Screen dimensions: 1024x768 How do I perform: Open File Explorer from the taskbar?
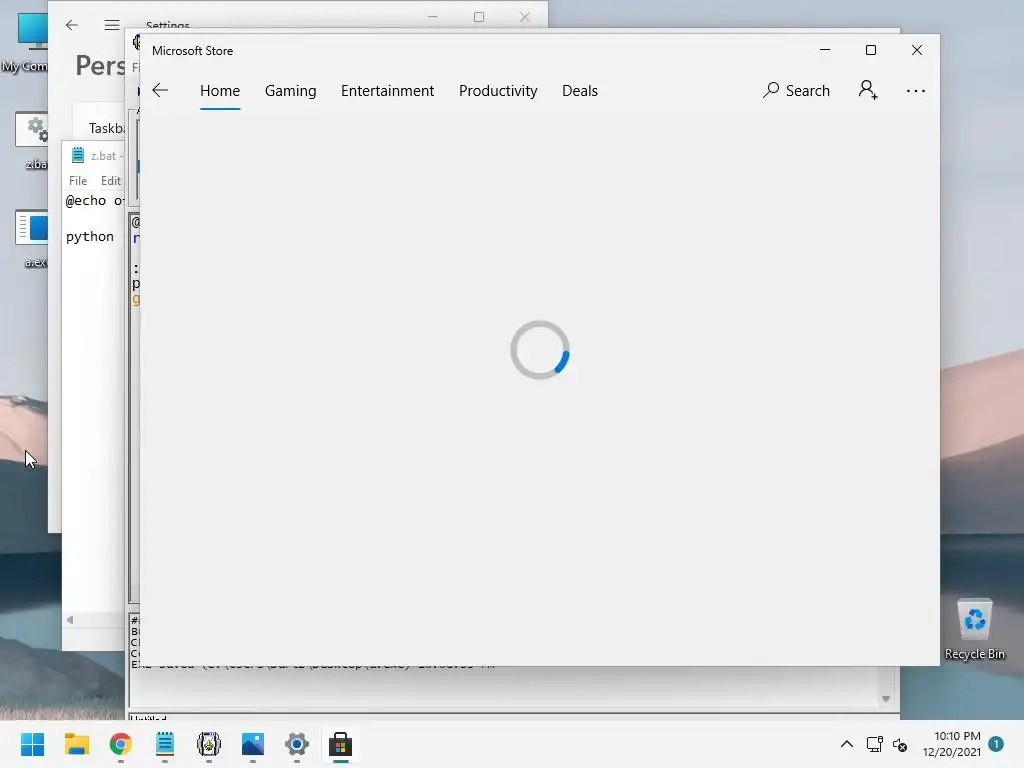[76, 744]
